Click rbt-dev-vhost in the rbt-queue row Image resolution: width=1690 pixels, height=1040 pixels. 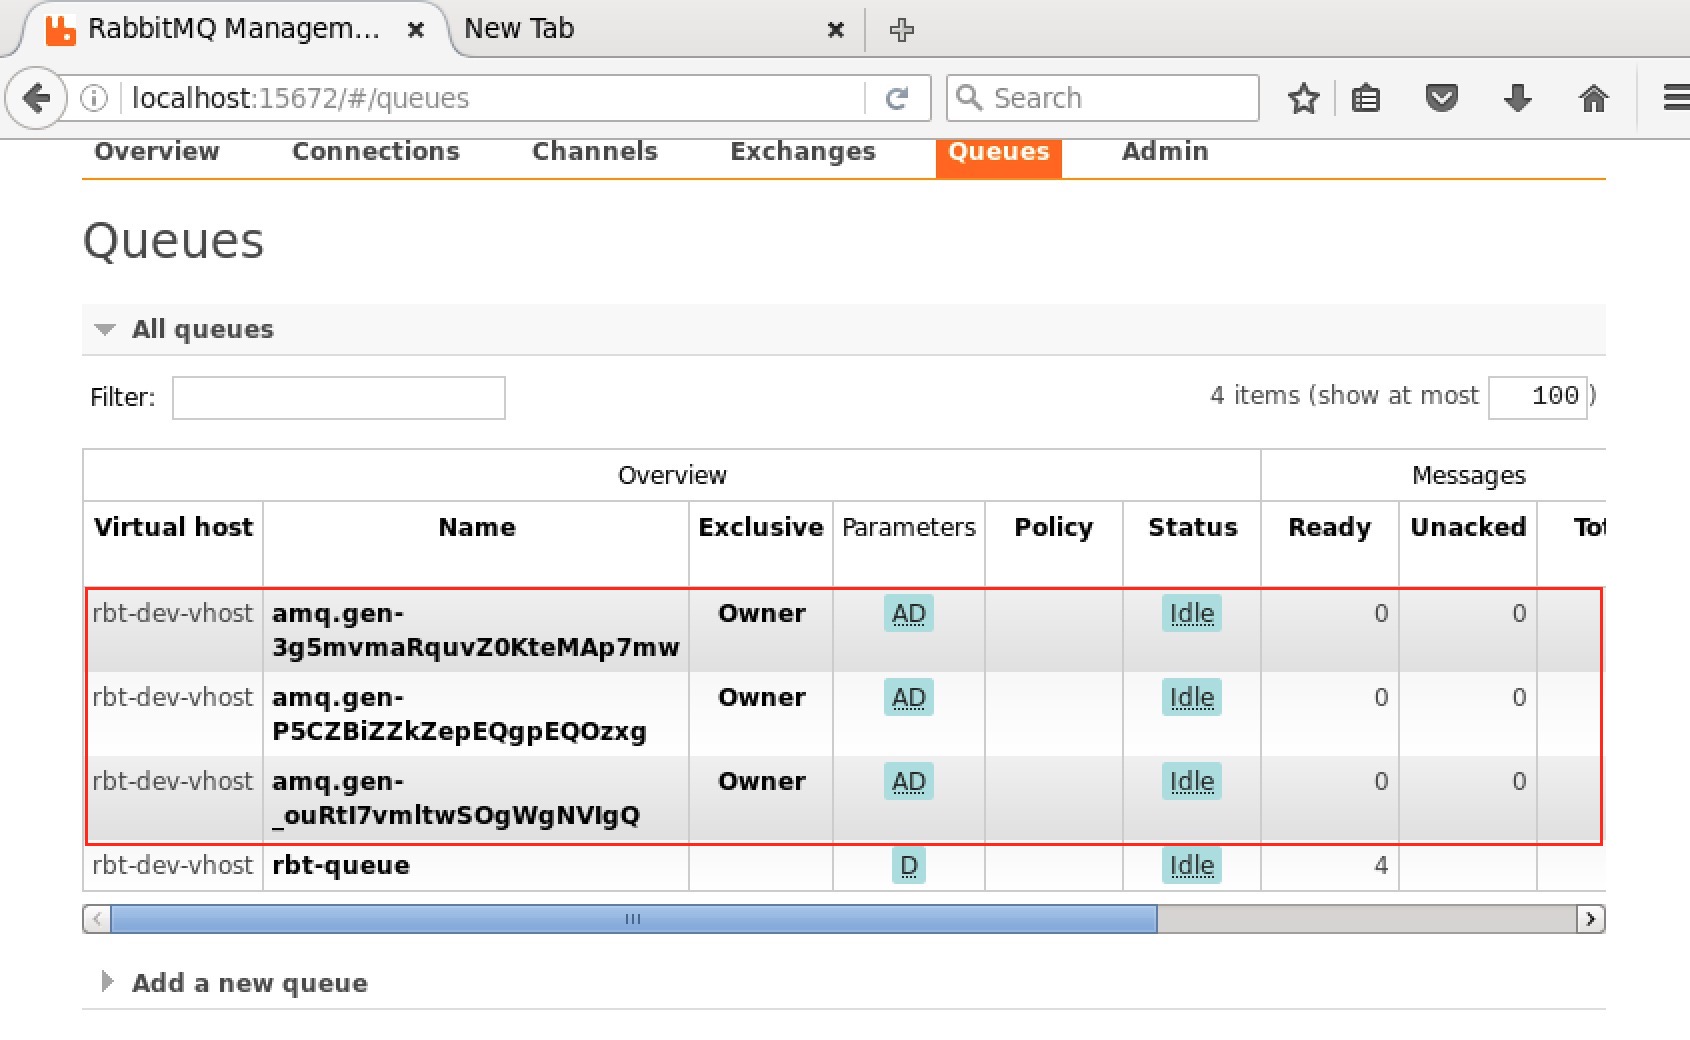click(172, 865)
